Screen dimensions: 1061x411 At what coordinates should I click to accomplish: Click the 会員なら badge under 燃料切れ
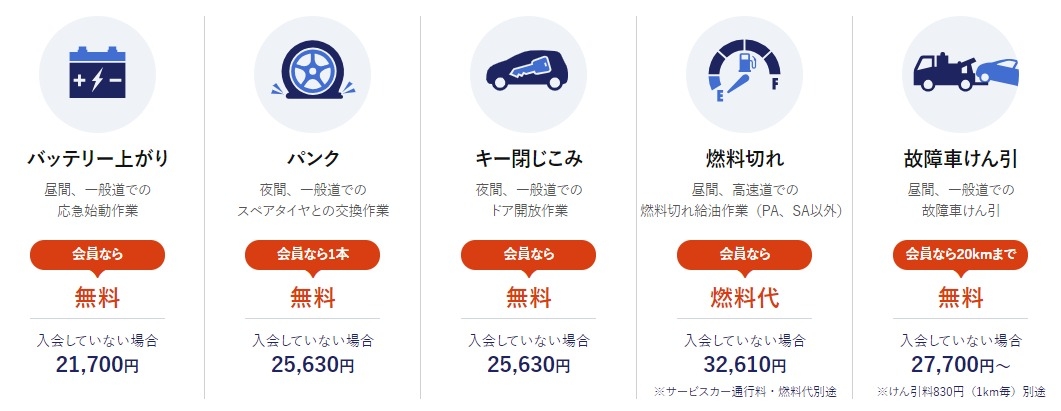744,255
